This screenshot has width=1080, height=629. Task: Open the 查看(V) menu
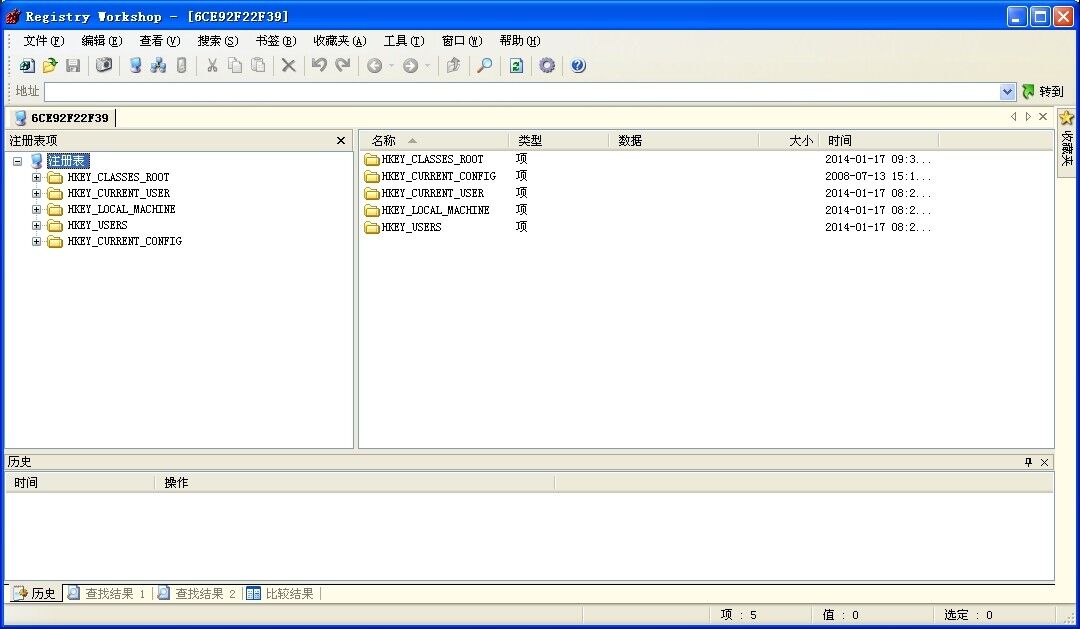[x=159, y=41]
